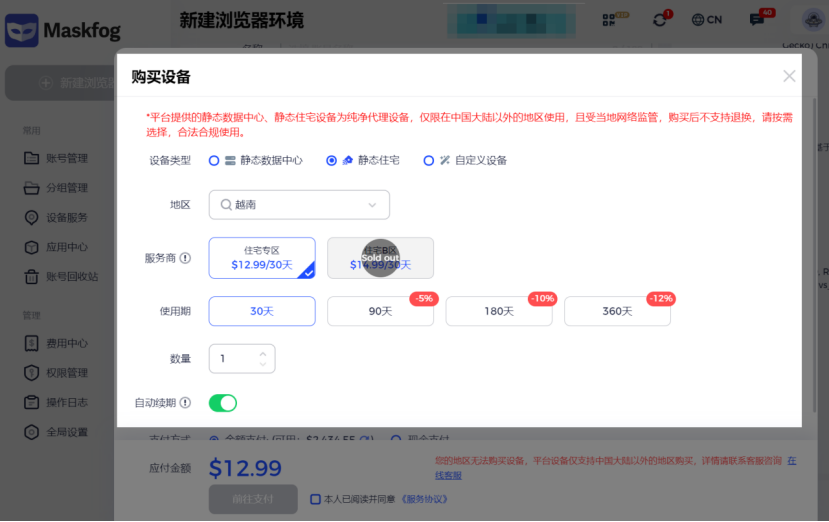Increase quantity with the up arrow
This screenshot has height=522, width=829.
pyautogui.click(x=263, y=353)
